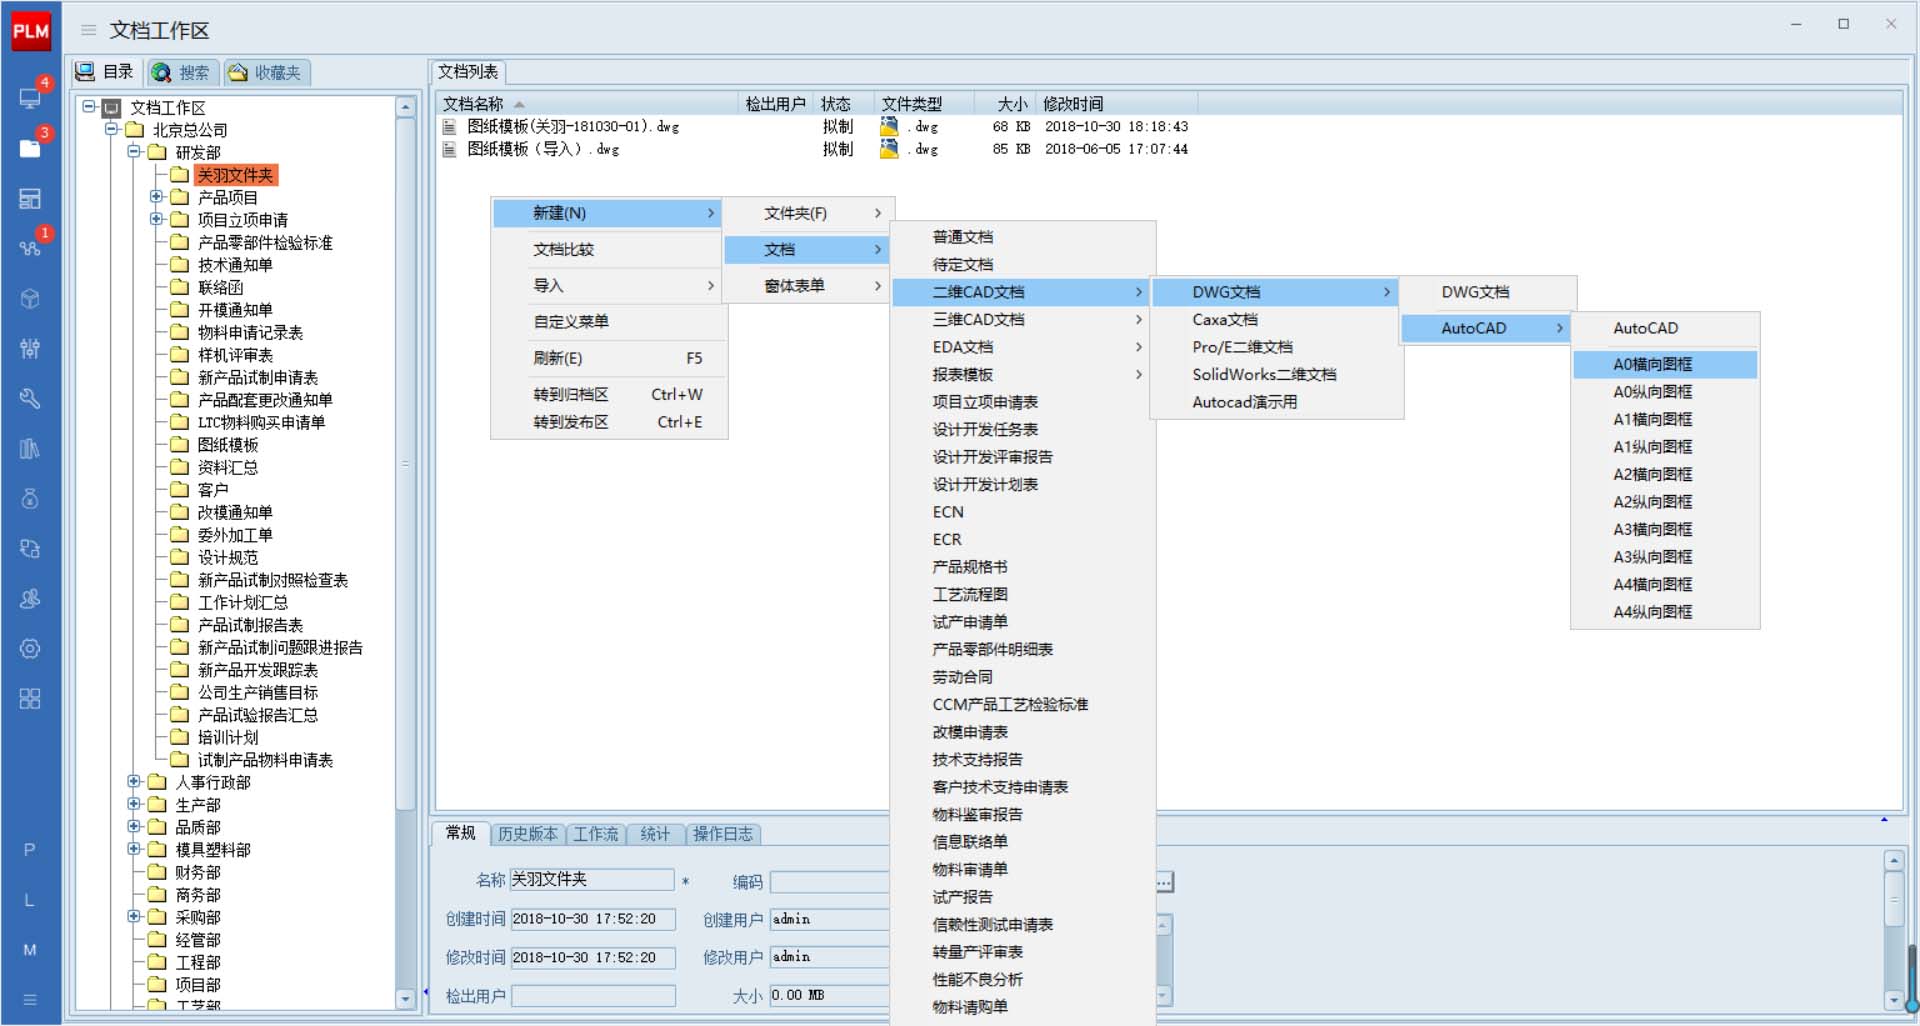The width and height of the screenshot is (1920, 1026).
Task: Click the monitor icon with badge 4
Action: (29, 97)
